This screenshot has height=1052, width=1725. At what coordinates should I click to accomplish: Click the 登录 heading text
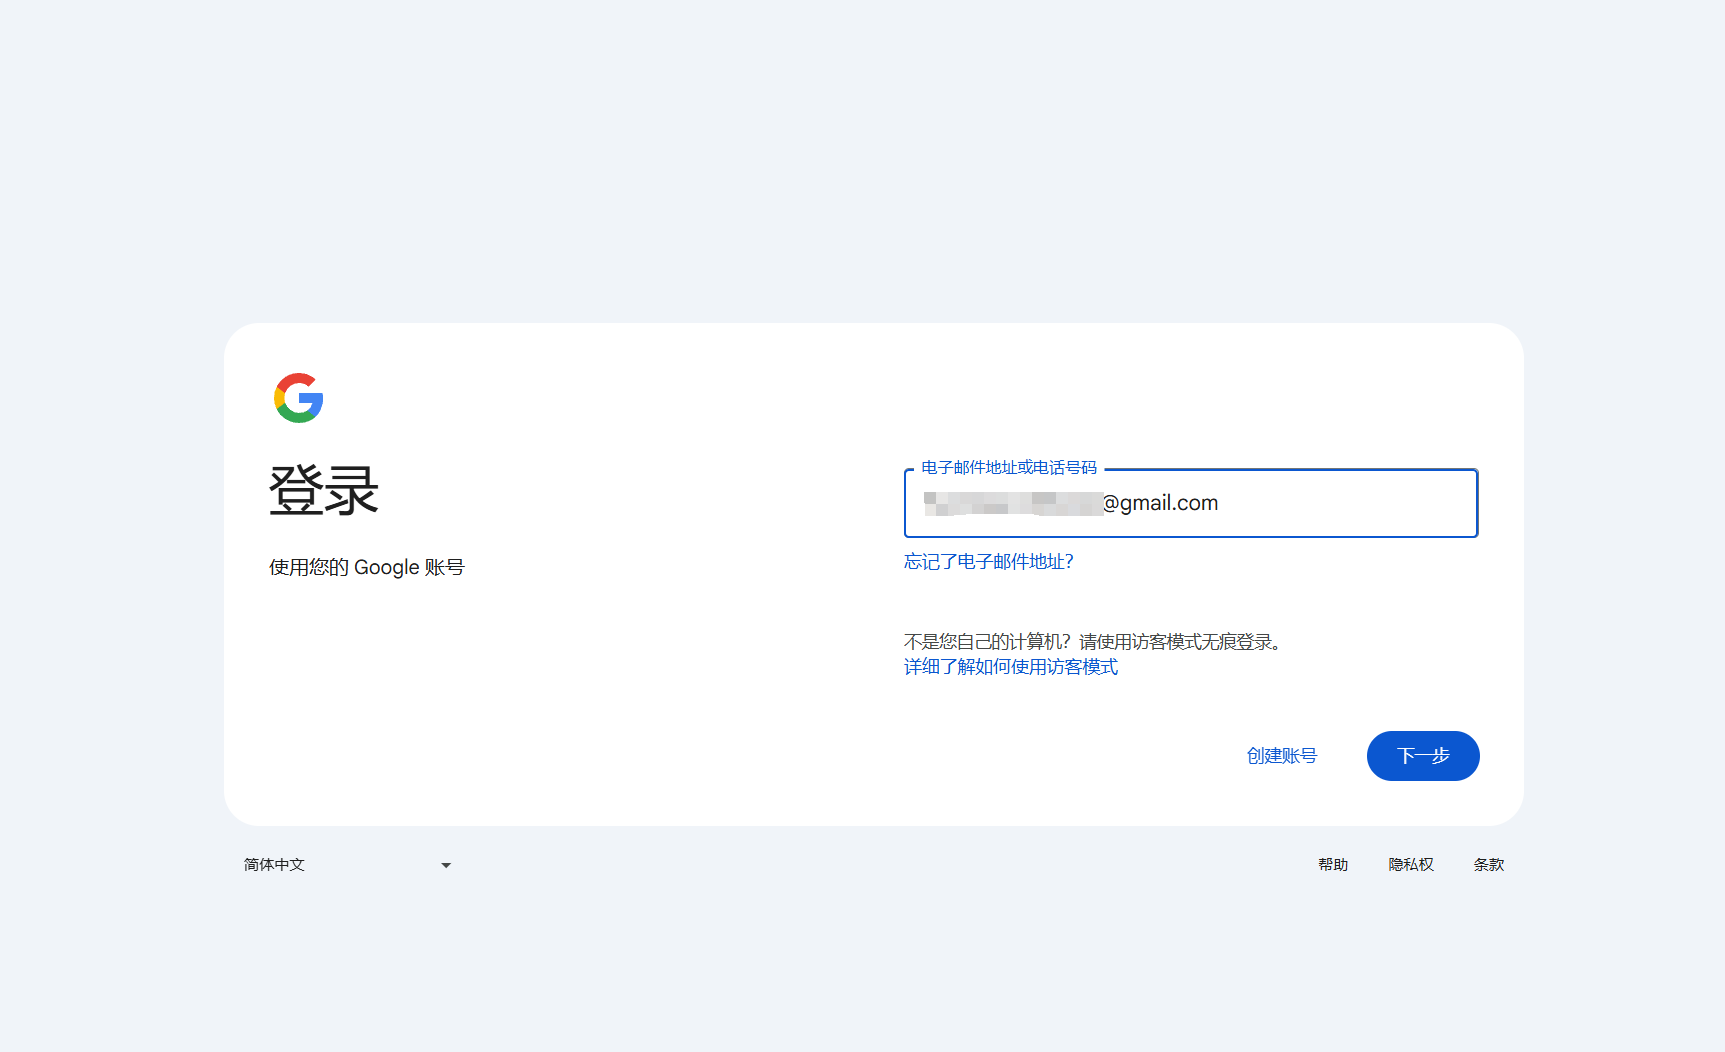[x=324, y=491]
